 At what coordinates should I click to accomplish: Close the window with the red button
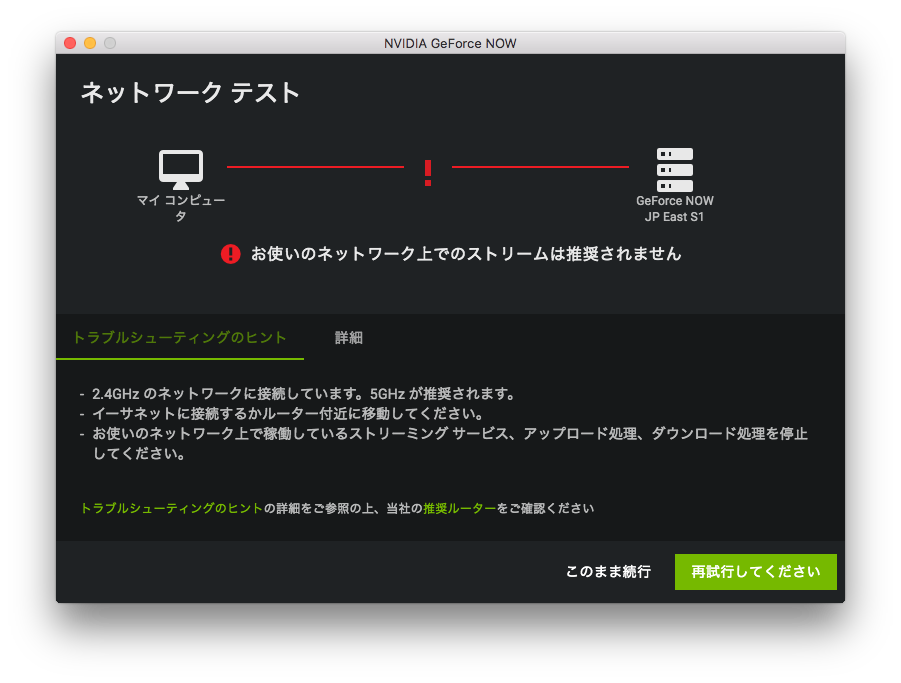tap(70, 43)
